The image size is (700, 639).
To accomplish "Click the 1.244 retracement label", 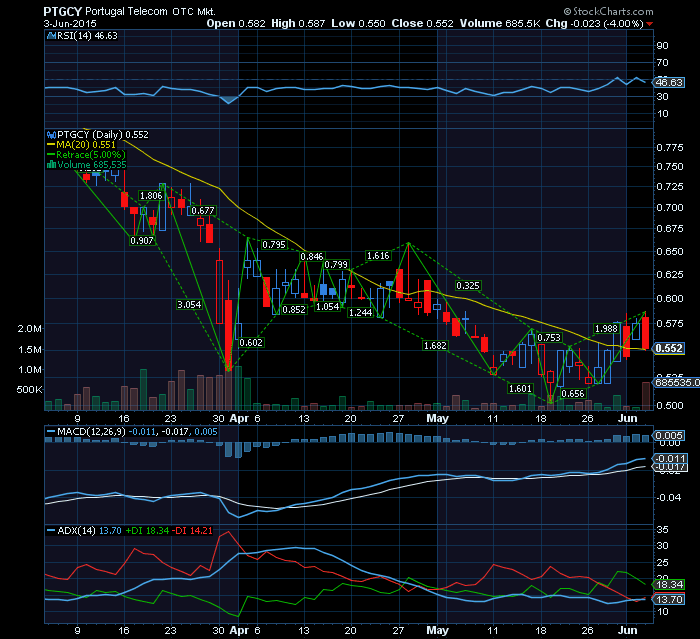I will pyautogui.click(x=361, y=313).
